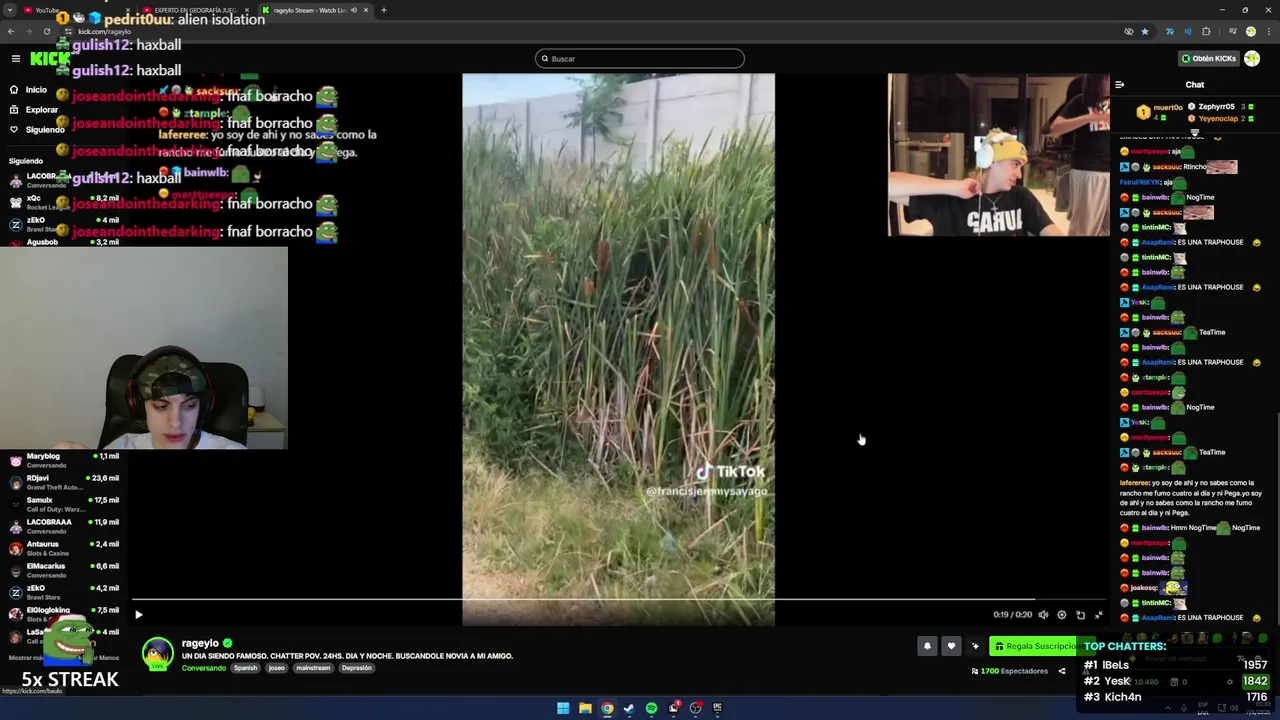Select the Depresión tag
1280x720 pixels.
(x=356, y=668)
